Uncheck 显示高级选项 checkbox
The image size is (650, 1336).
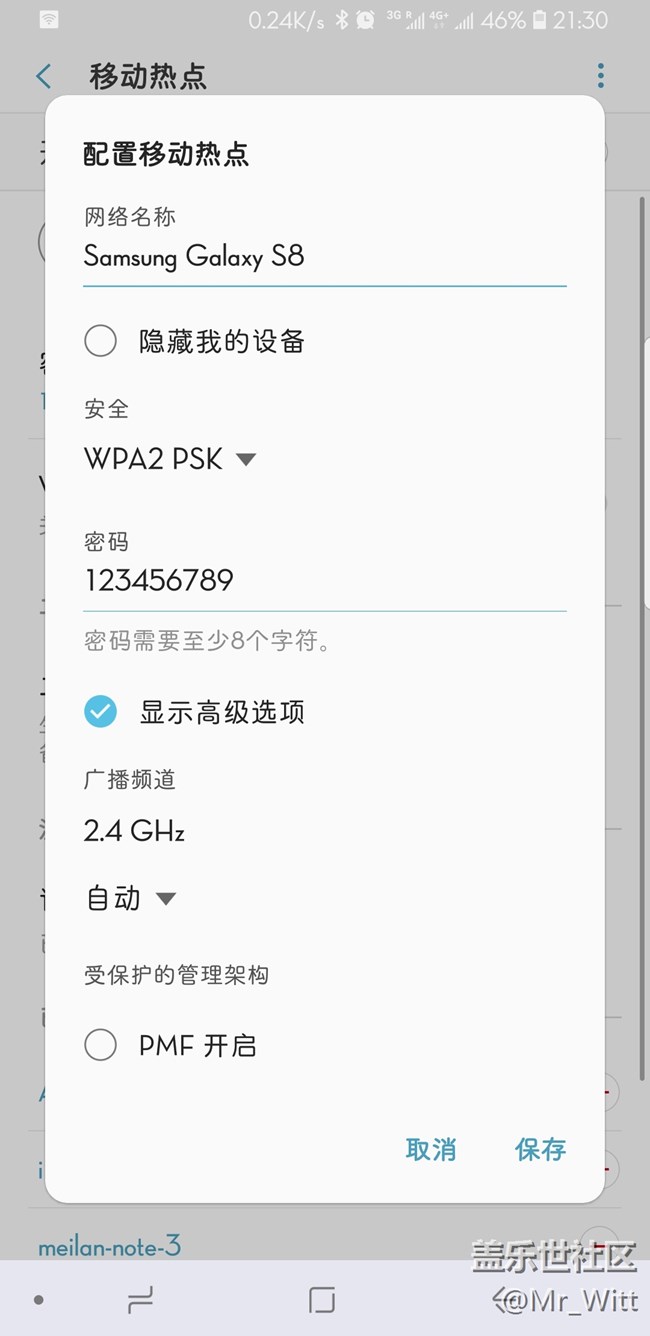point(100,712)
